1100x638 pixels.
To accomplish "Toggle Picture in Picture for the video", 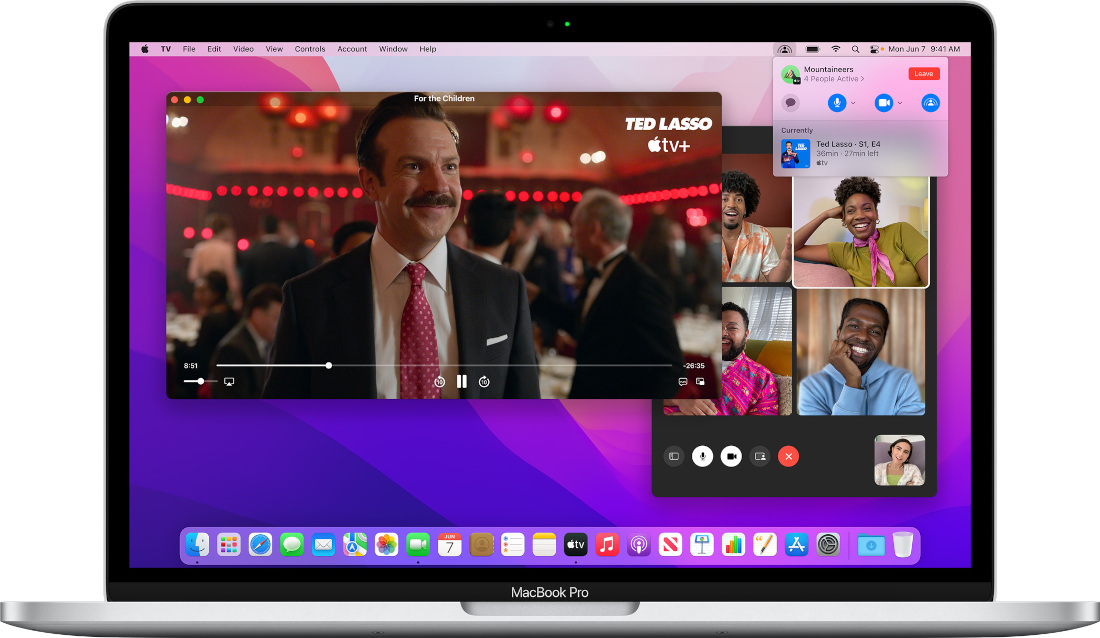I will [x=700, y=382].
